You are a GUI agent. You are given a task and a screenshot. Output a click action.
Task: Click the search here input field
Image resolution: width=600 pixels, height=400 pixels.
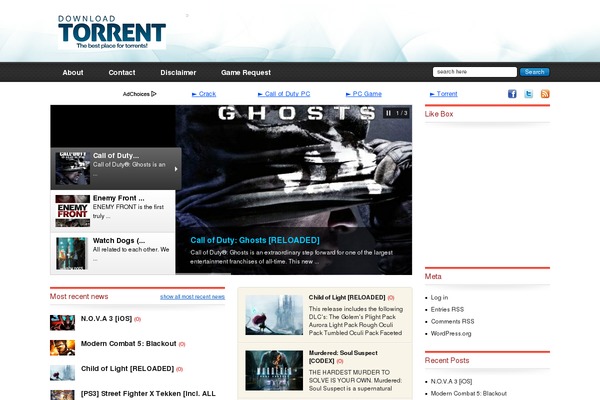tap(474, 72)
